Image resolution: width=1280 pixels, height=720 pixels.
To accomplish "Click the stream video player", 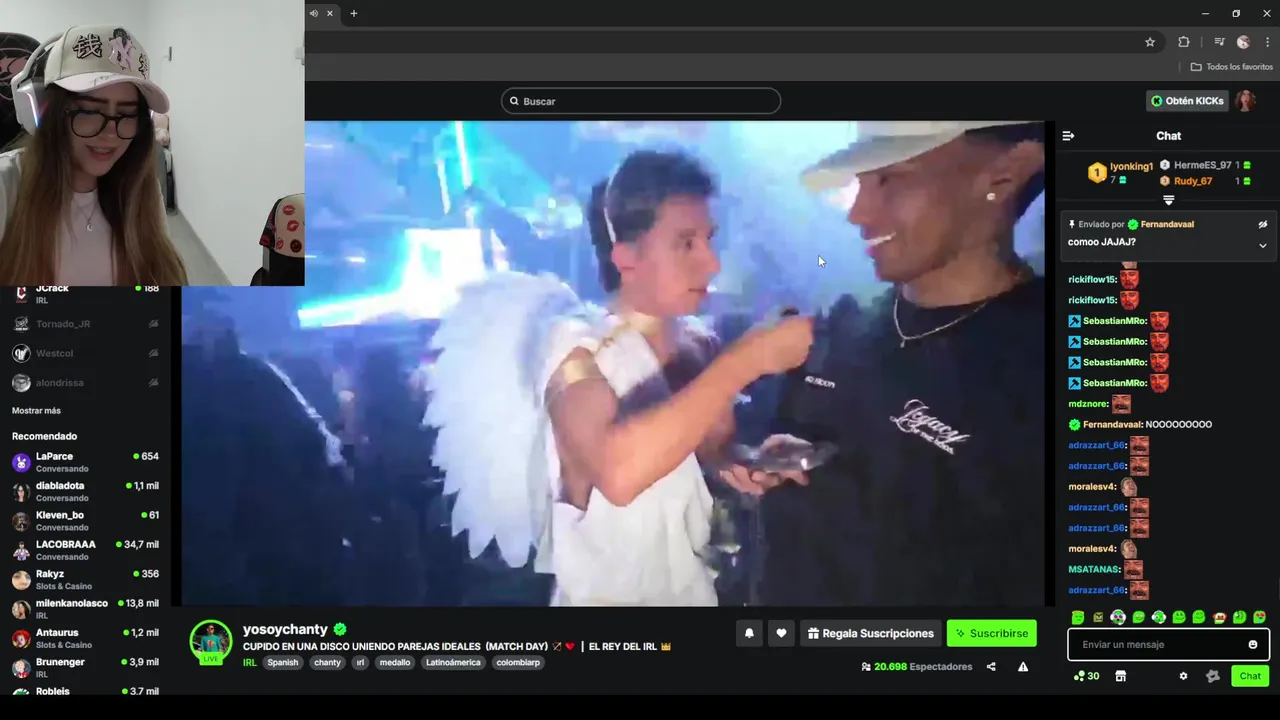I will point(613,363).
